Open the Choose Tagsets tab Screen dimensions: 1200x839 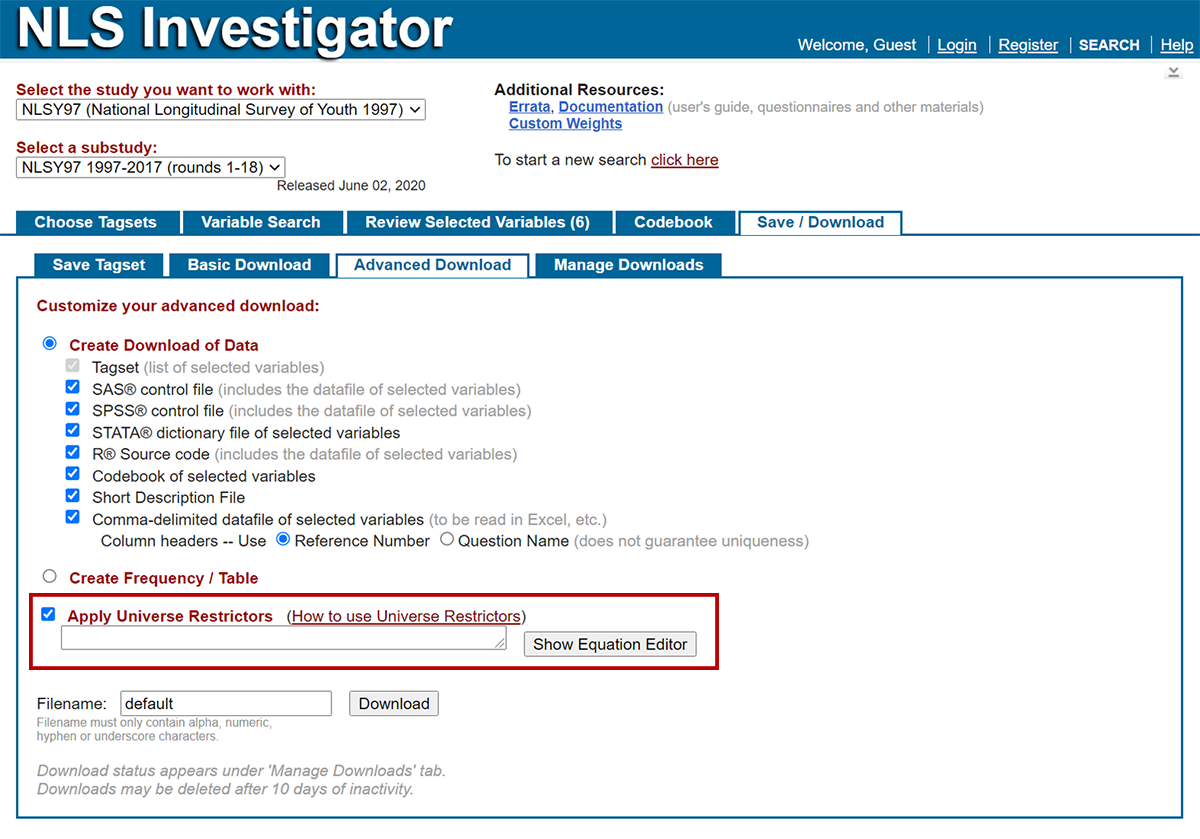(96, 222)
